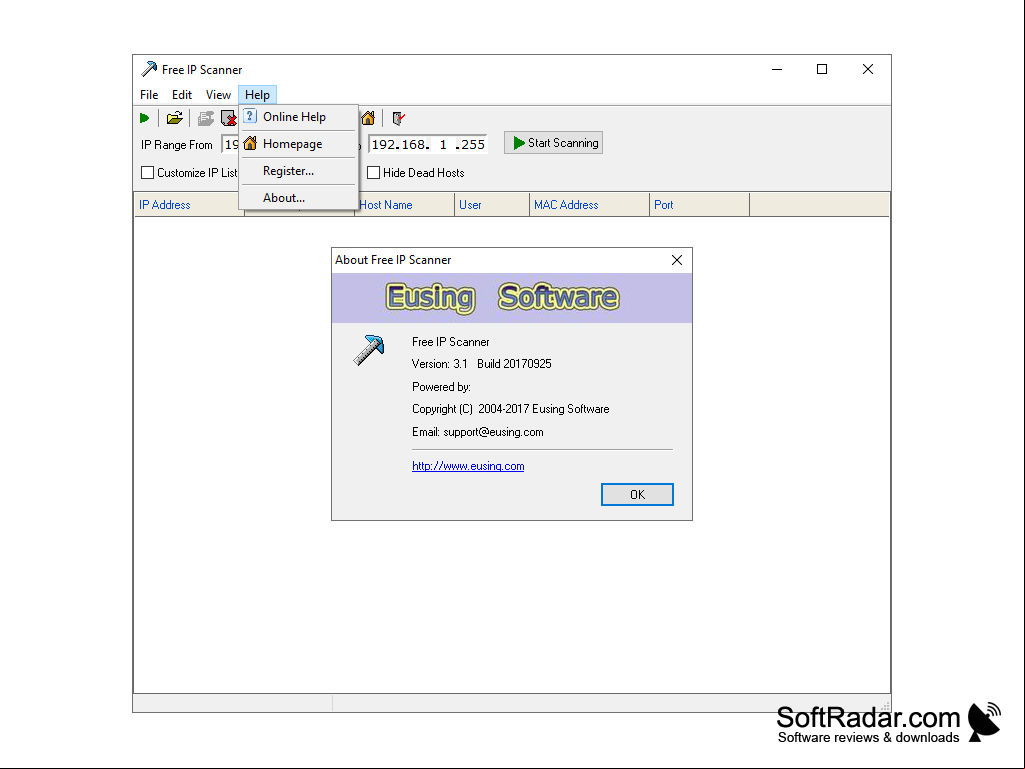Toggle Hide Dead Hosts checkbox
The height and width of the screenshot is (769, 1025).
click(x=373, y=173)
